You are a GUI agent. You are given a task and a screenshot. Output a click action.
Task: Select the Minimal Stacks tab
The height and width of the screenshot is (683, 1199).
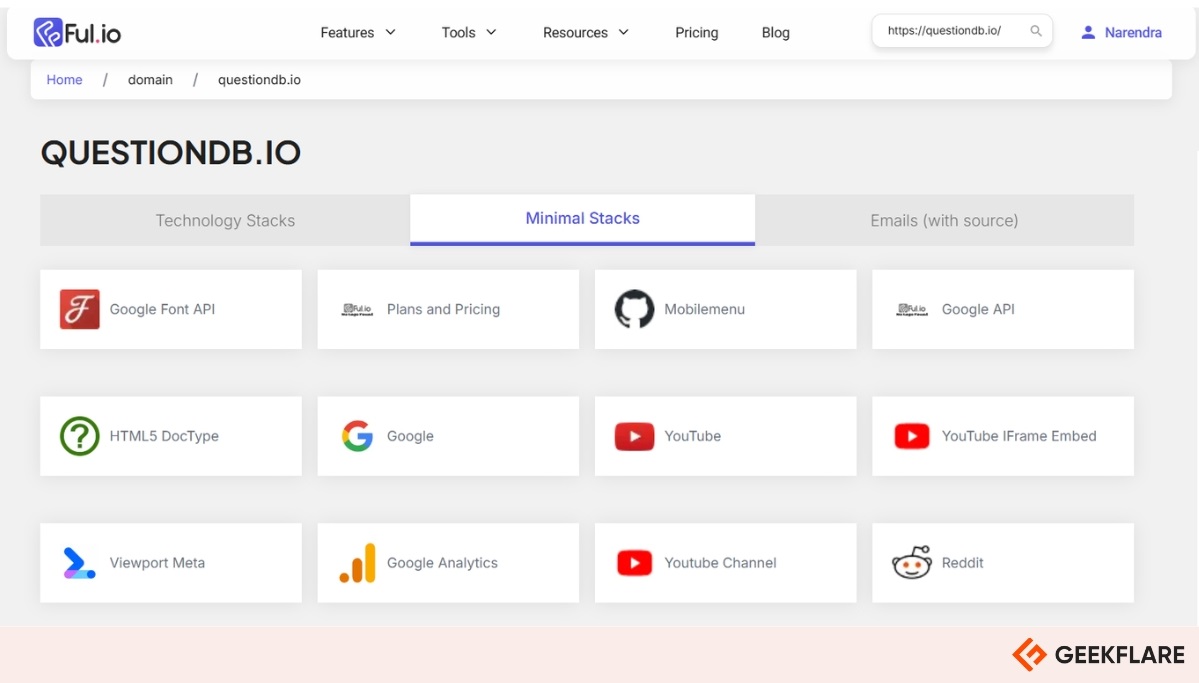click(583, 220)
